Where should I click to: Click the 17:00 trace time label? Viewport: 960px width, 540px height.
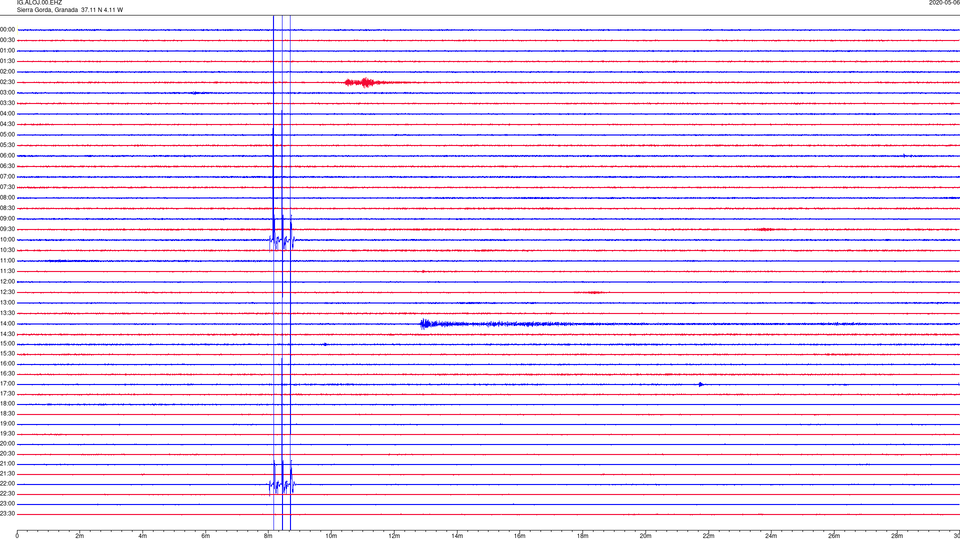(x=7, y=384)
